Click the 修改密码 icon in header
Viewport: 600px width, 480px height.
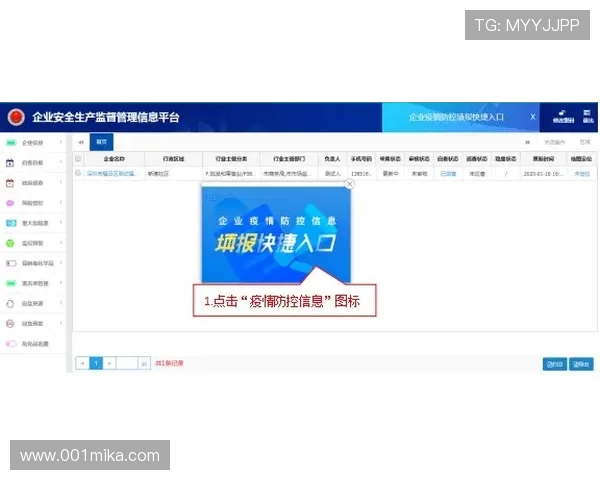coord(562,113)
